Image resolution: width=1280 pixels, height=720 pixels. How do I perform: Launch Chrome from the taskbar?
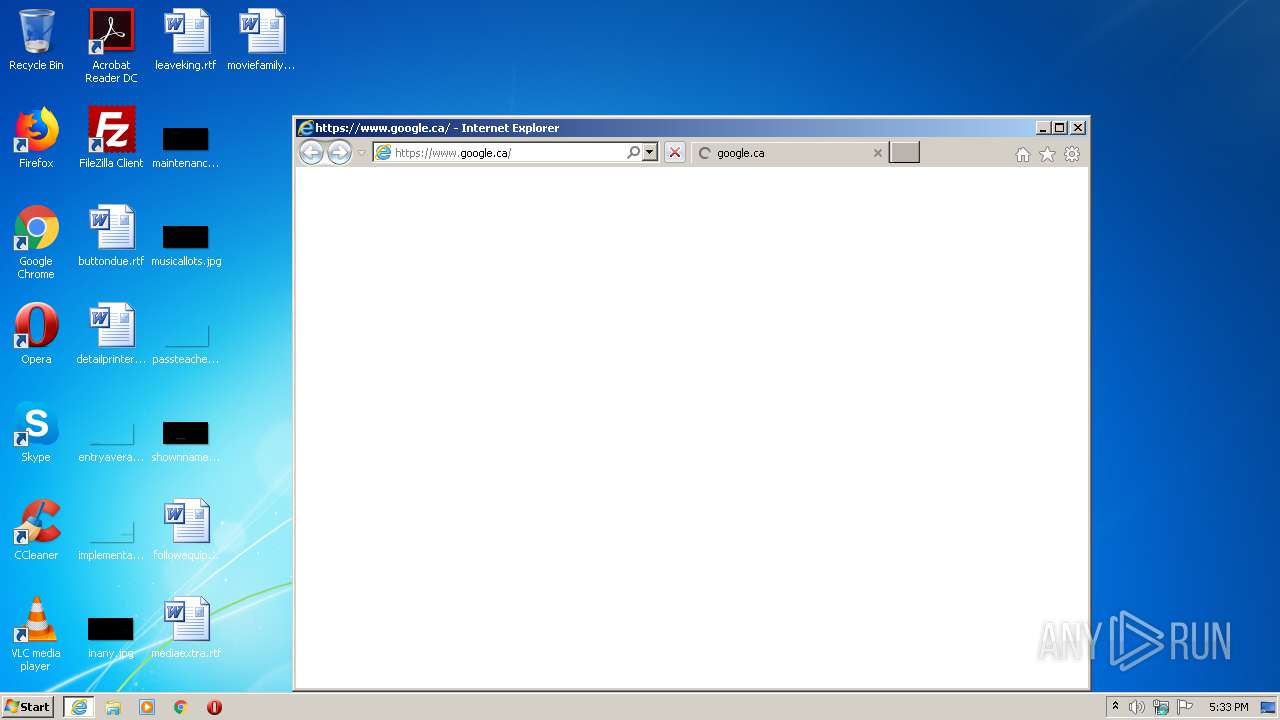click(x=181, y=707)
